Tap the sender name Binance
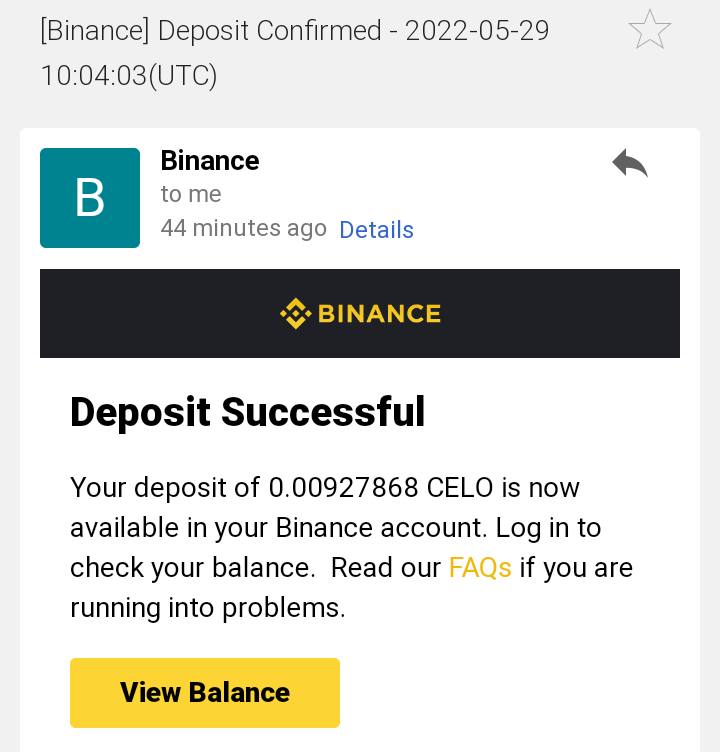The width and height of the screenshot is (720, 752). pos(210,161)
